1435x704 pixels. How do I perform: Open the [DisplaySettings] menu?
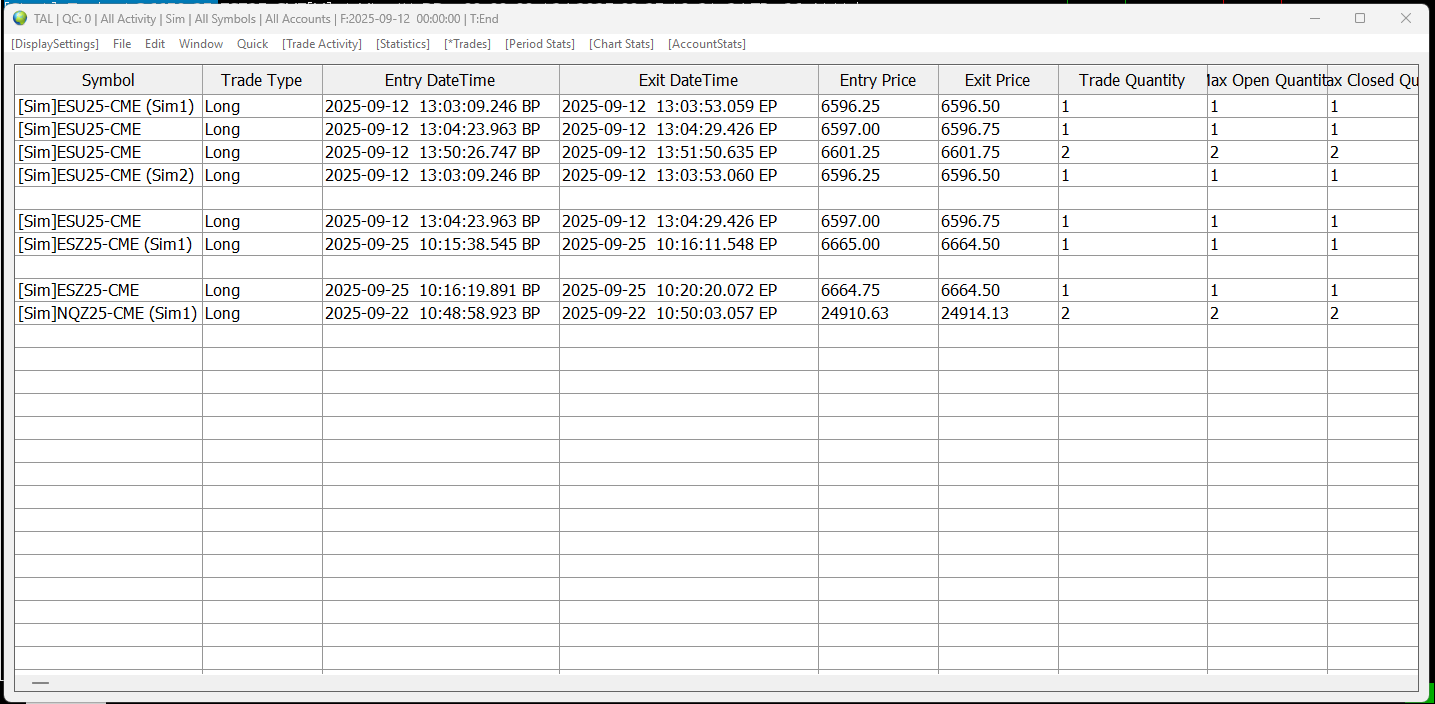pos(55,44)
